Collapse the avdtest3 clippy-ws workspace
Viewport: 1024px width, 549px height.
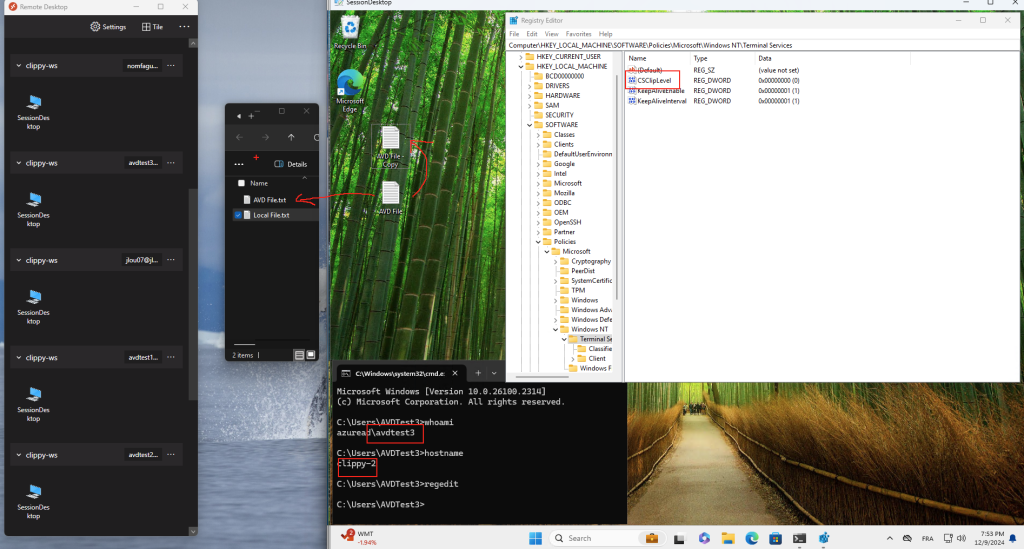click(19, 163)
